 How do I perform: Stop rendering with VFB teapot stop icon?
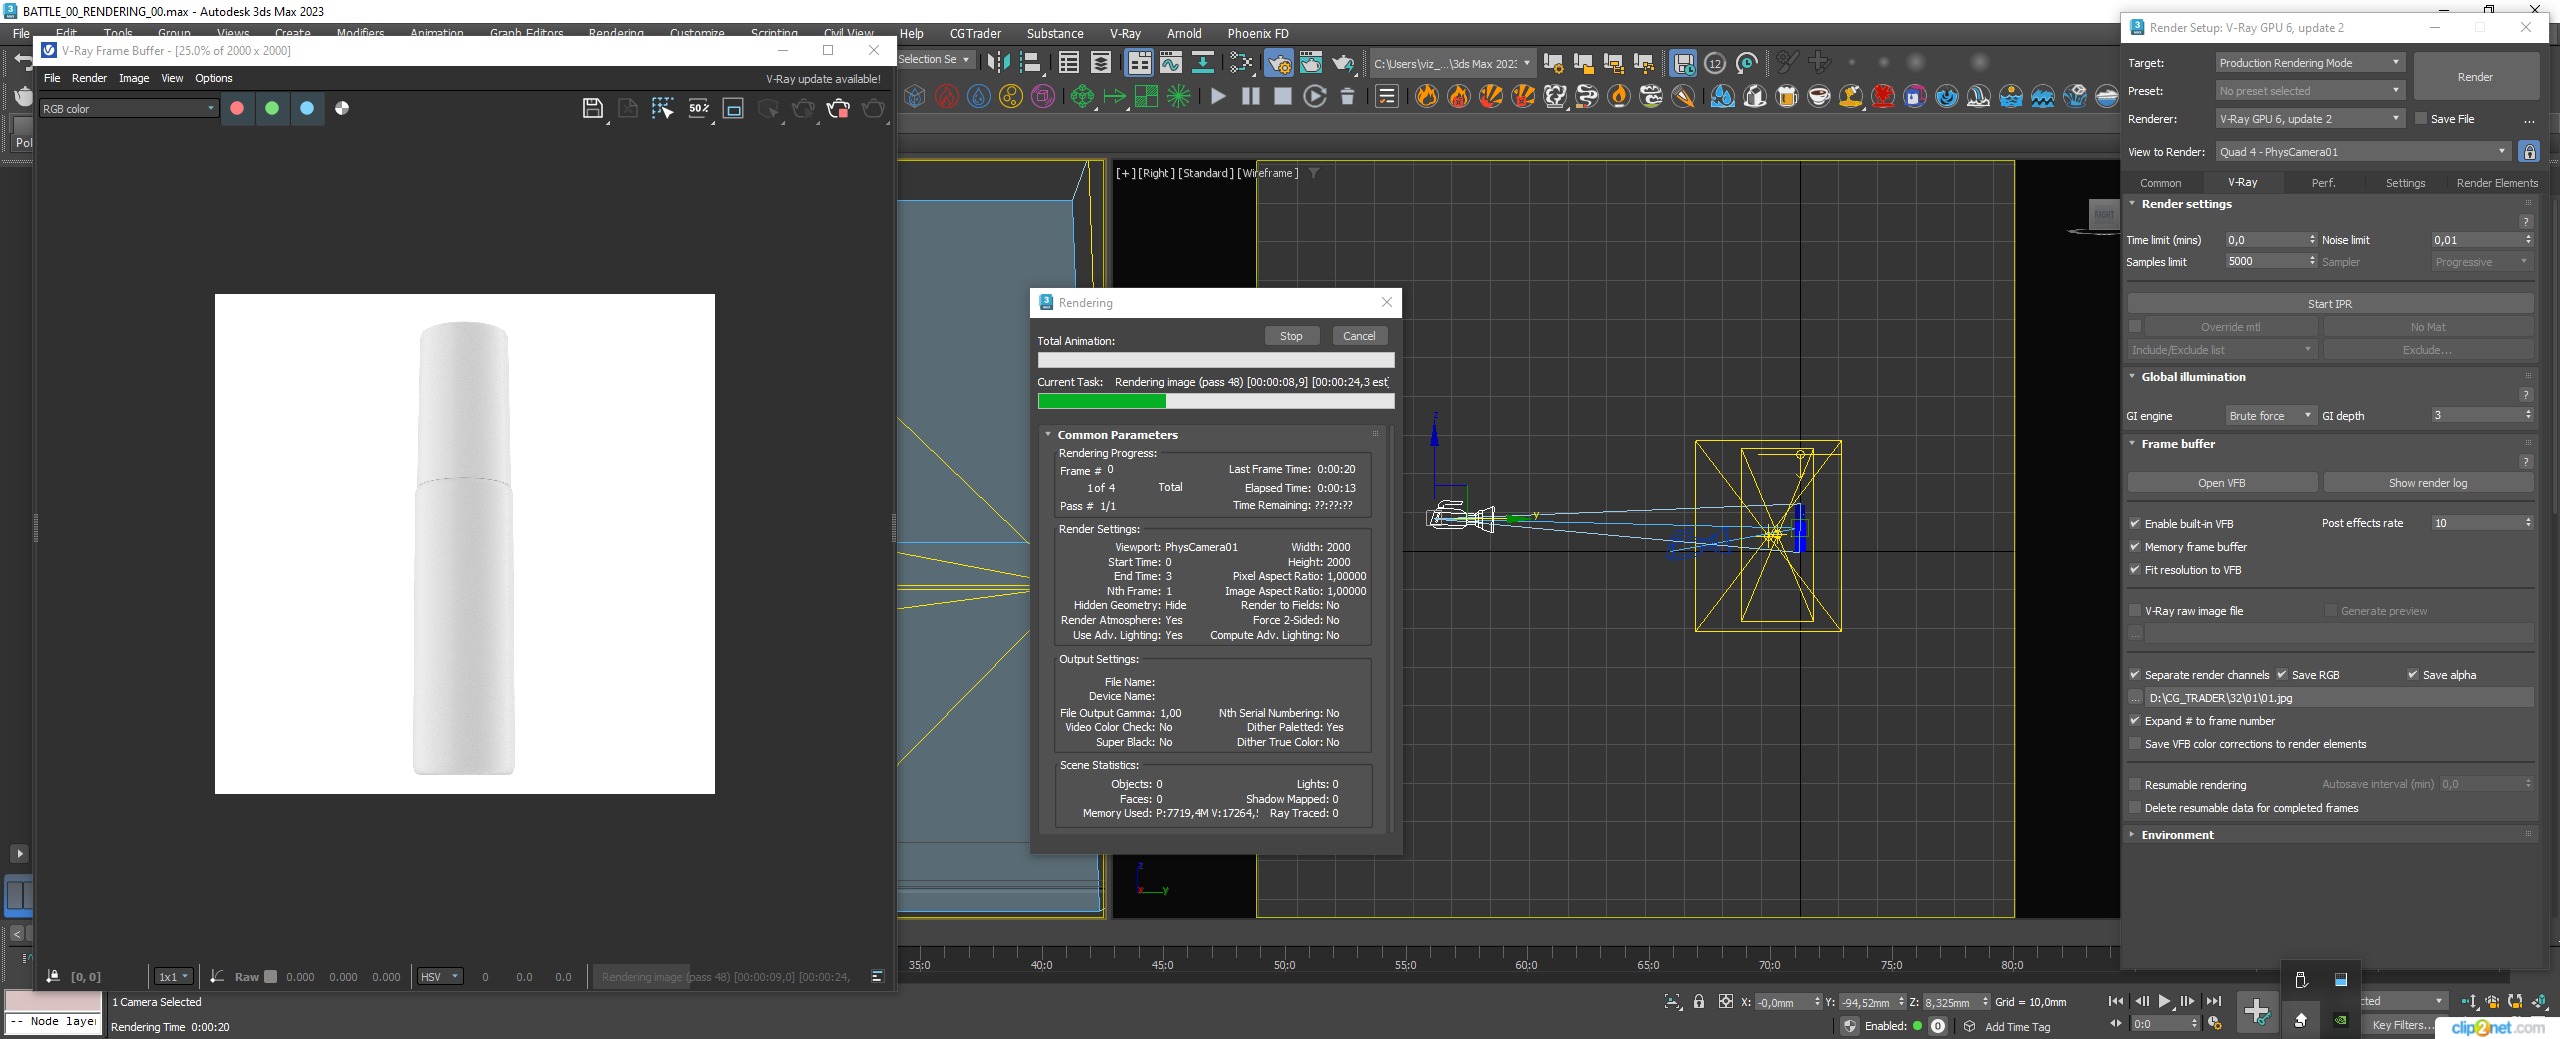[838, 108]
